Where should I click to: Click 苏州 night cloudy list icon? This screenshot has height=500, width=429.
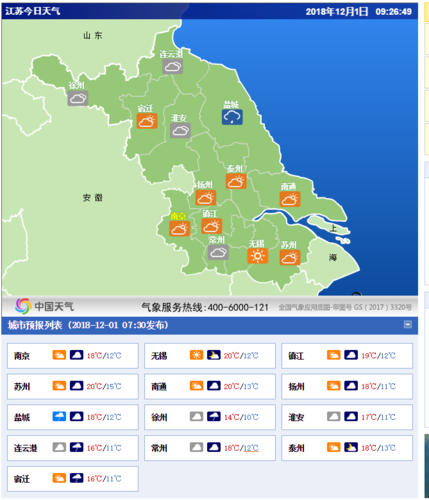point(76,386)
